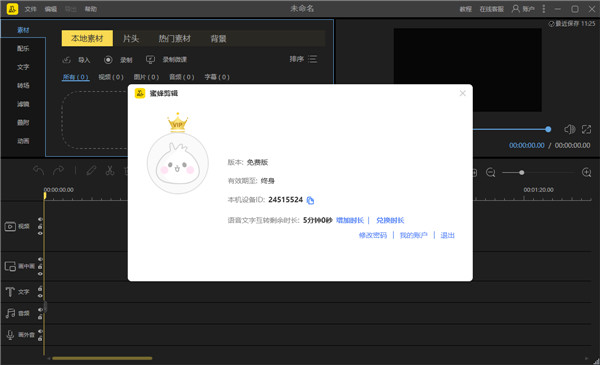The height and width of the screenshot is (365, 600).
Task: Select 配乐 in the left sidebar
Action: pos(23,48)
